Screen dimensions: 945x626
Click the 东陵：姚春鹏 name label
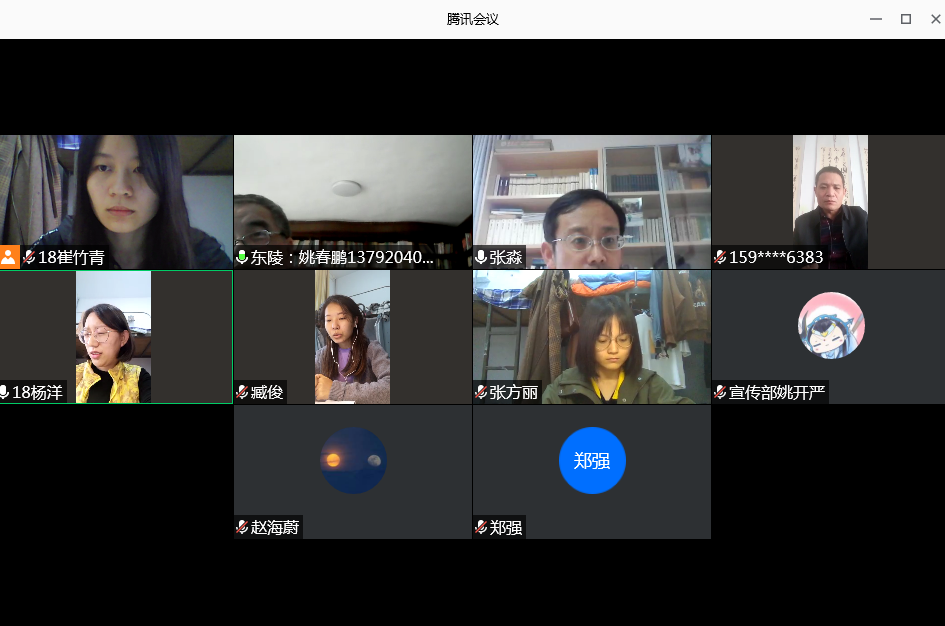point(342,257)
